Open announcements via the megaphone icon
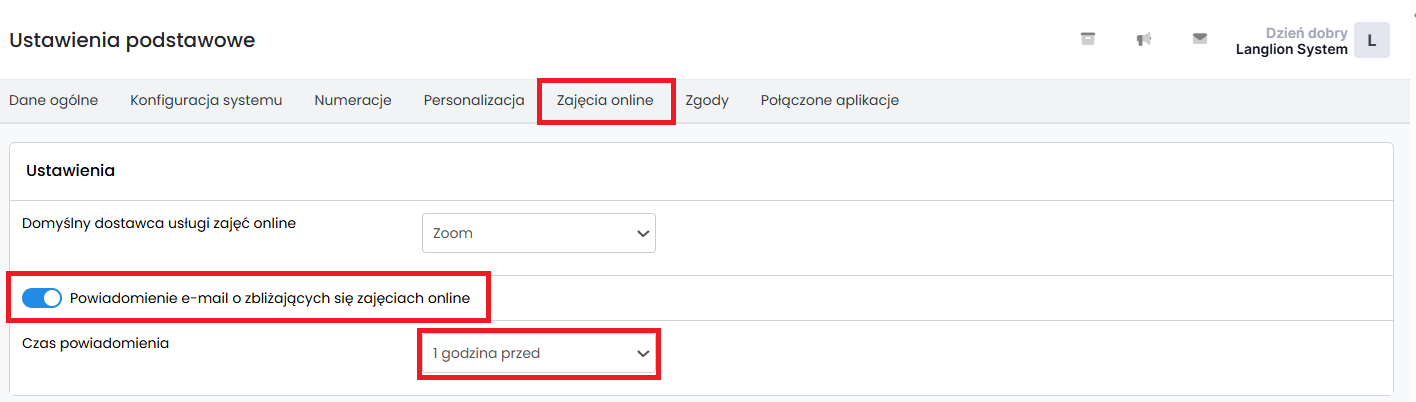This screenshot has height=402, width=1416. pyautogui.click(x=1144, y=39)
